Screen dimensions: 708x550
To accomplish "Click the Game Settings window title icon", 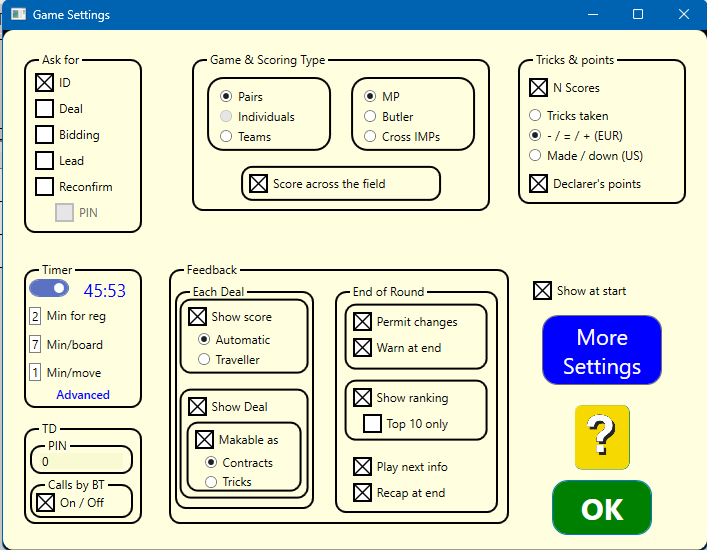I will point(18,15).
